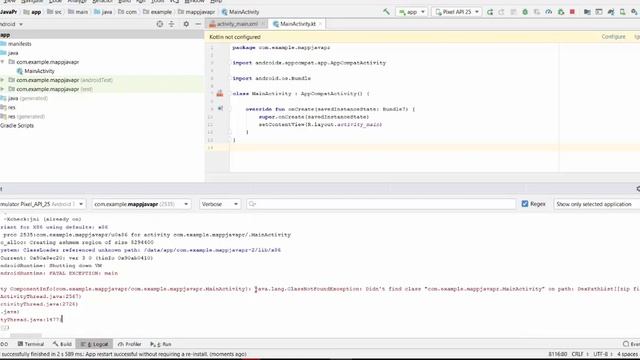
Task: Open the Build tool window tab
Action: tap(62, 344)
